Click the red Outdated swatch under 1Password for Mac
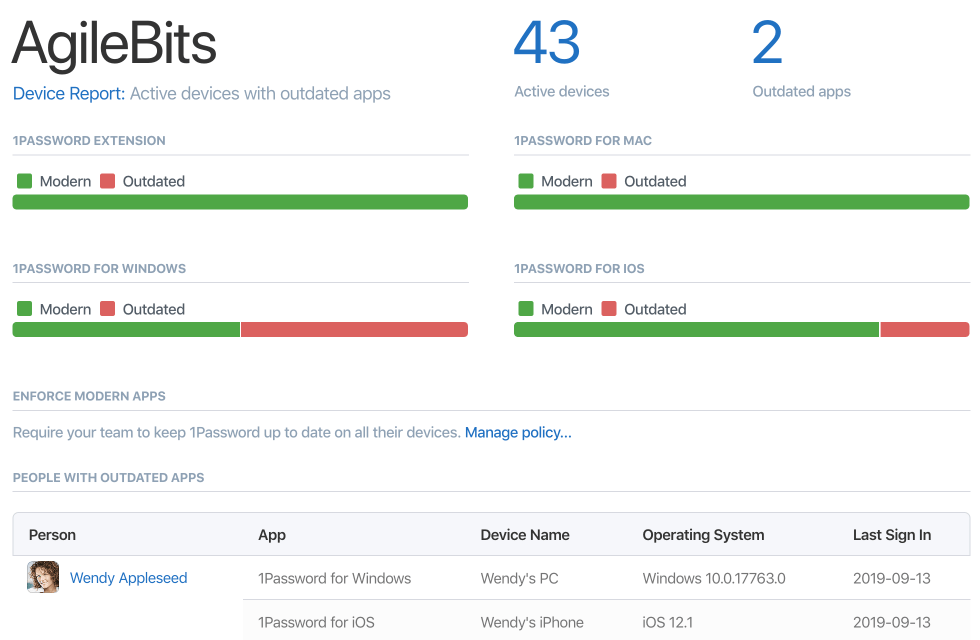Image resolution: width=980 pixels, height=640 pixels. (609, 181)
